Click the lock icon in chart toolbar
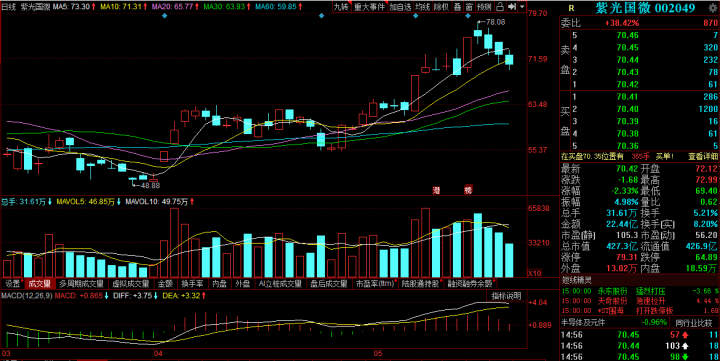Image resolution: width=720 pixels, height=361 pixels. tap(500, 7)
